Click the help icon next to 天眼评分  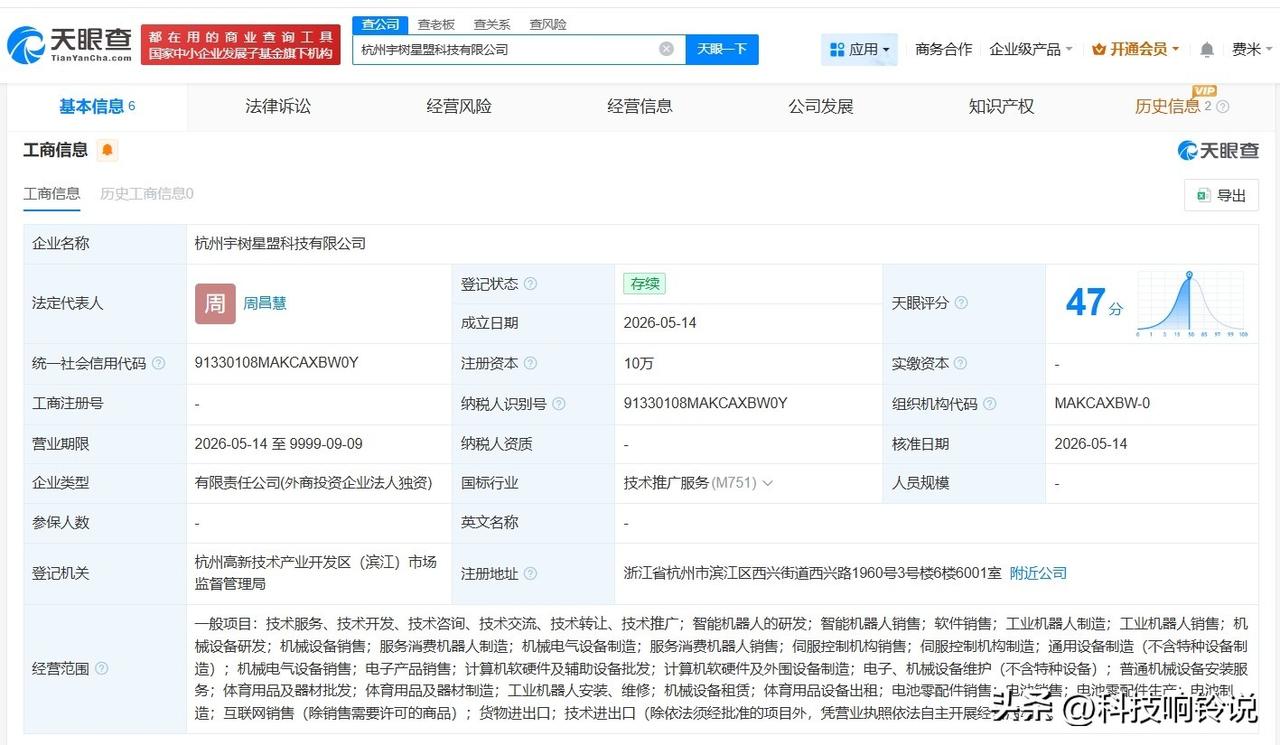pyautogui.click(x=961, y=303)
